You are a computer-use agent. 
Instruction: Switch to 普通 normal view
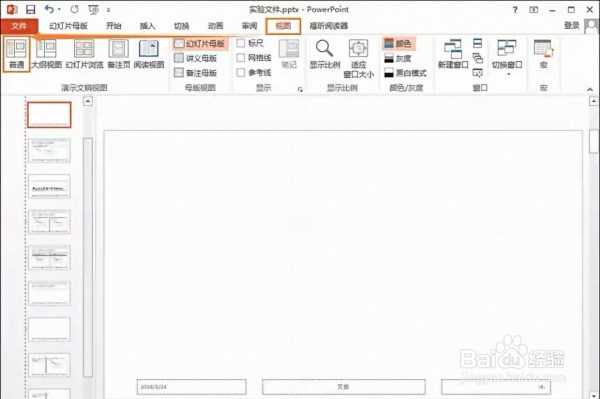[16, 54]
